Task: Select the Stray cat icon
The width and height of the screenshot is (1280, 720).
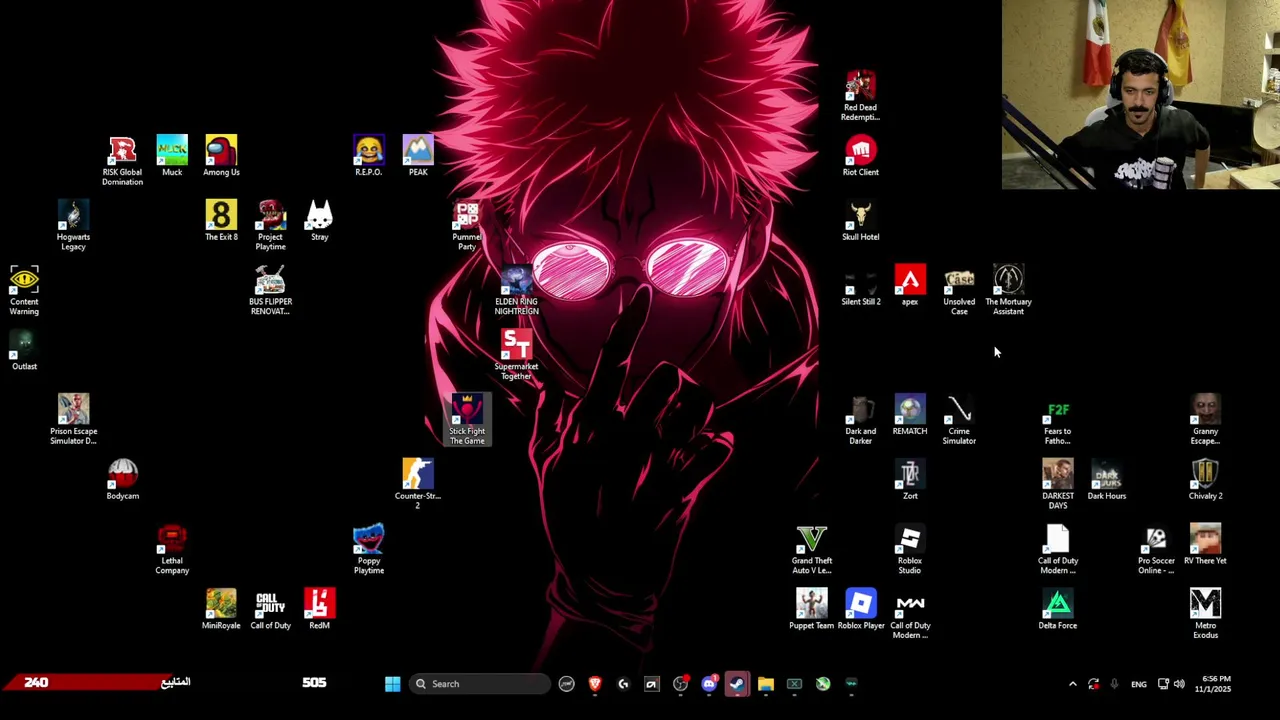Action: tap(319, 222)
